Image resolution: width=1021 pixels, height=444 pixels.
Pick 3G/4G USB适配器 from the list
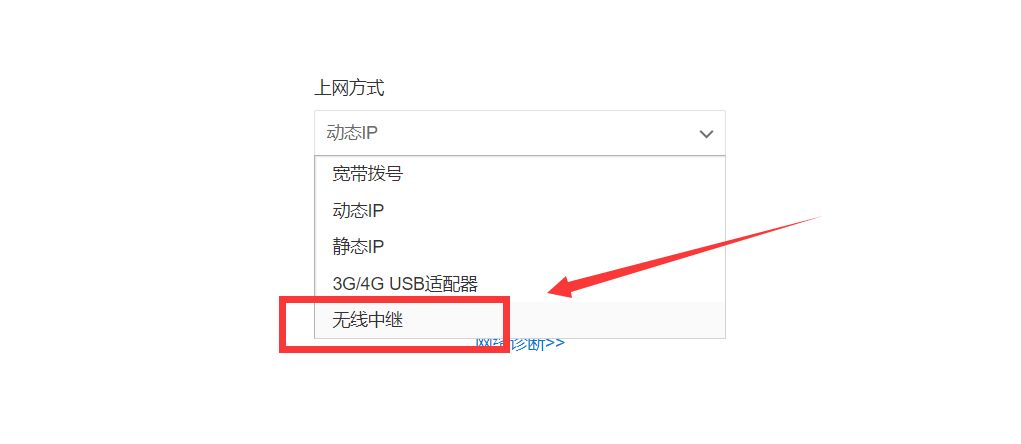(x=520, y=283)
